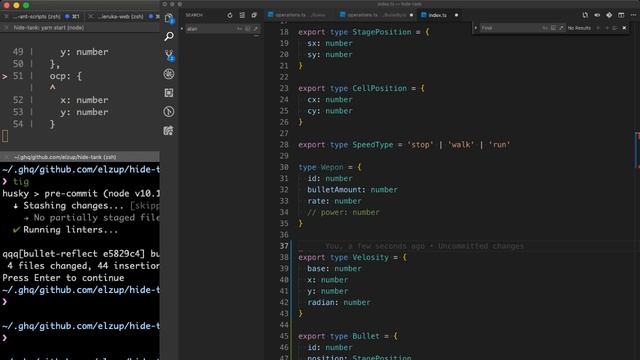Close the hide-tank yarn start terminal tab
Image resolution: width=640 pixels, height=360 pixels.
[x=6, y=28]
